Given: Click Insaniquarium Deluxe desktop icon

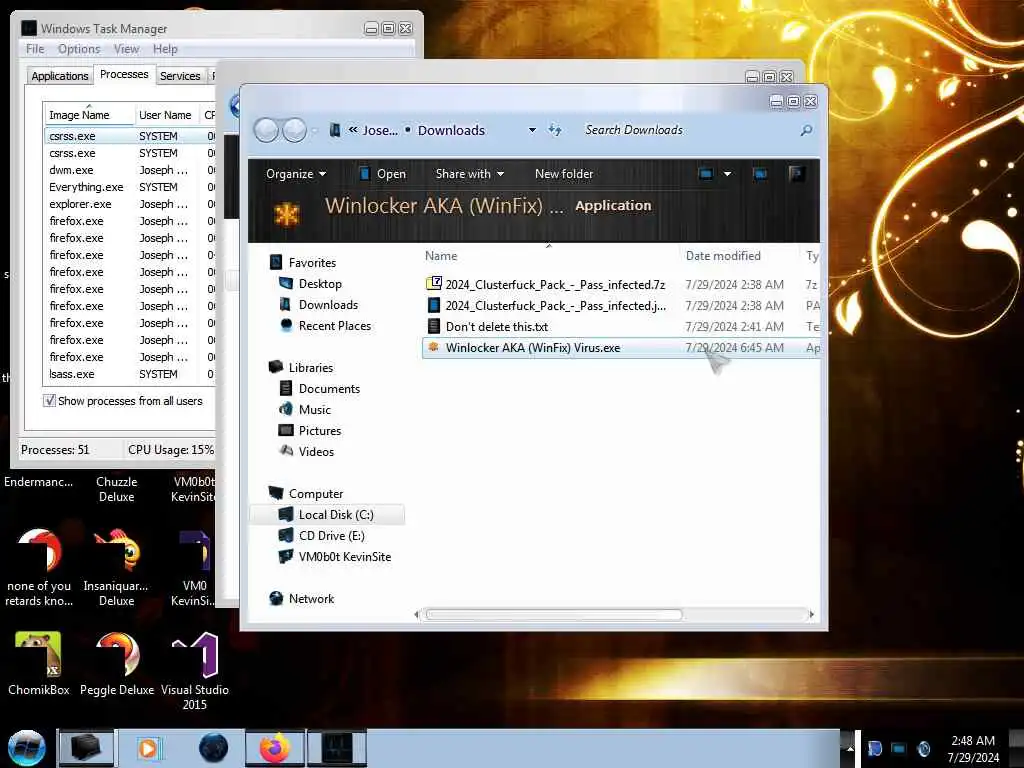Looking at the screenshot, I should pos(116,567).
